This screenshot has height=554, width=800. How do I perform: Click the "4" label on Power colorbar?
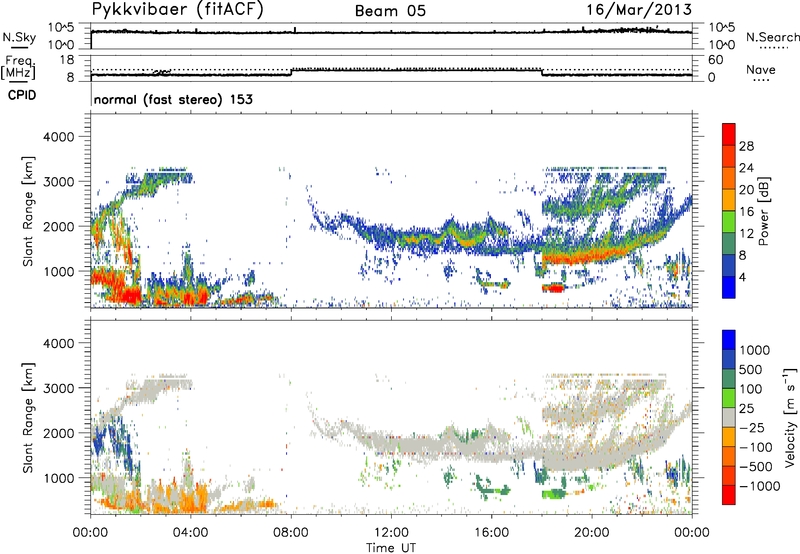tap(743, 277)
